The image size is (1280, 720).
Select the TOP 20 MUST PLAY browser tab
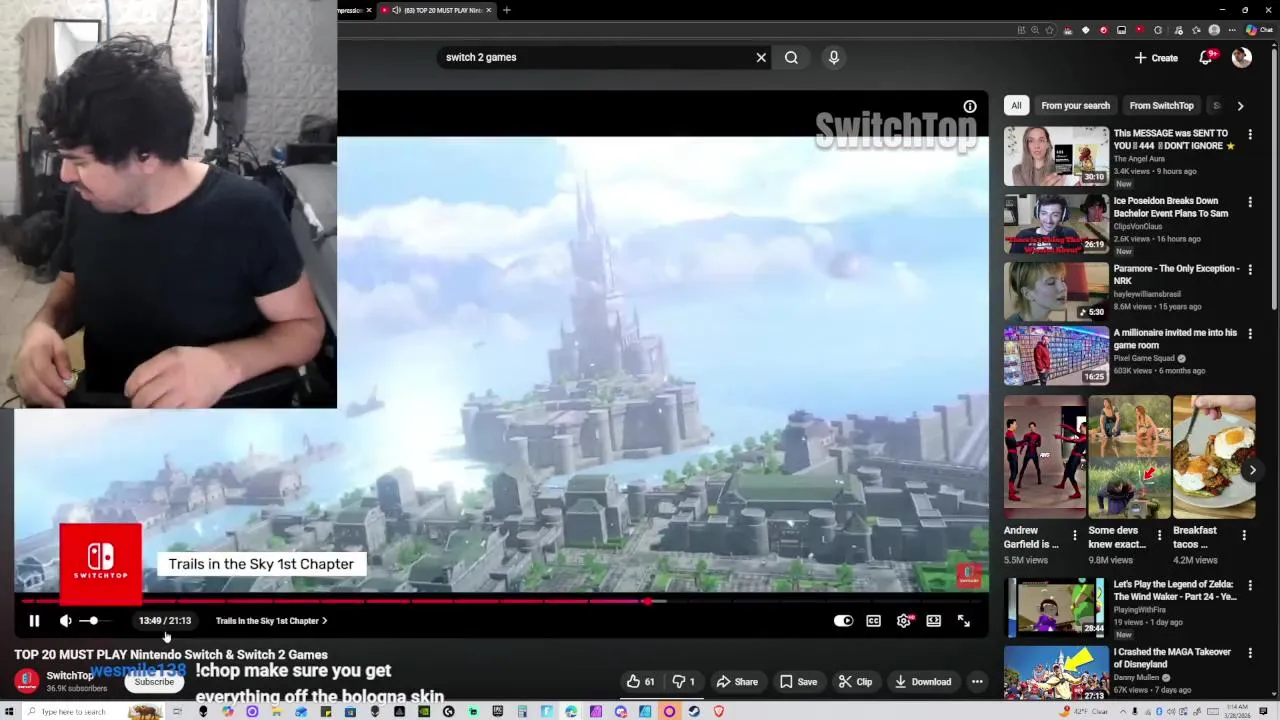436,10
